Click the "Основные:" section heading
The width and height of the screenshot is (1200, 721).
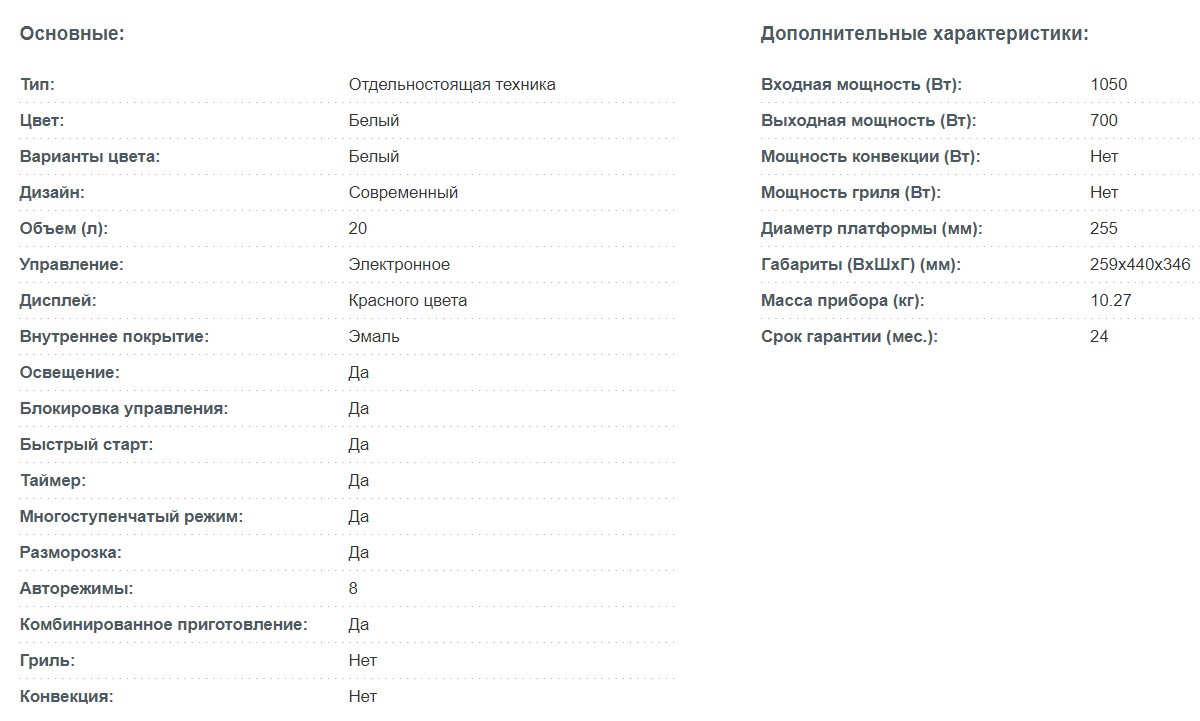pos(72,33)
